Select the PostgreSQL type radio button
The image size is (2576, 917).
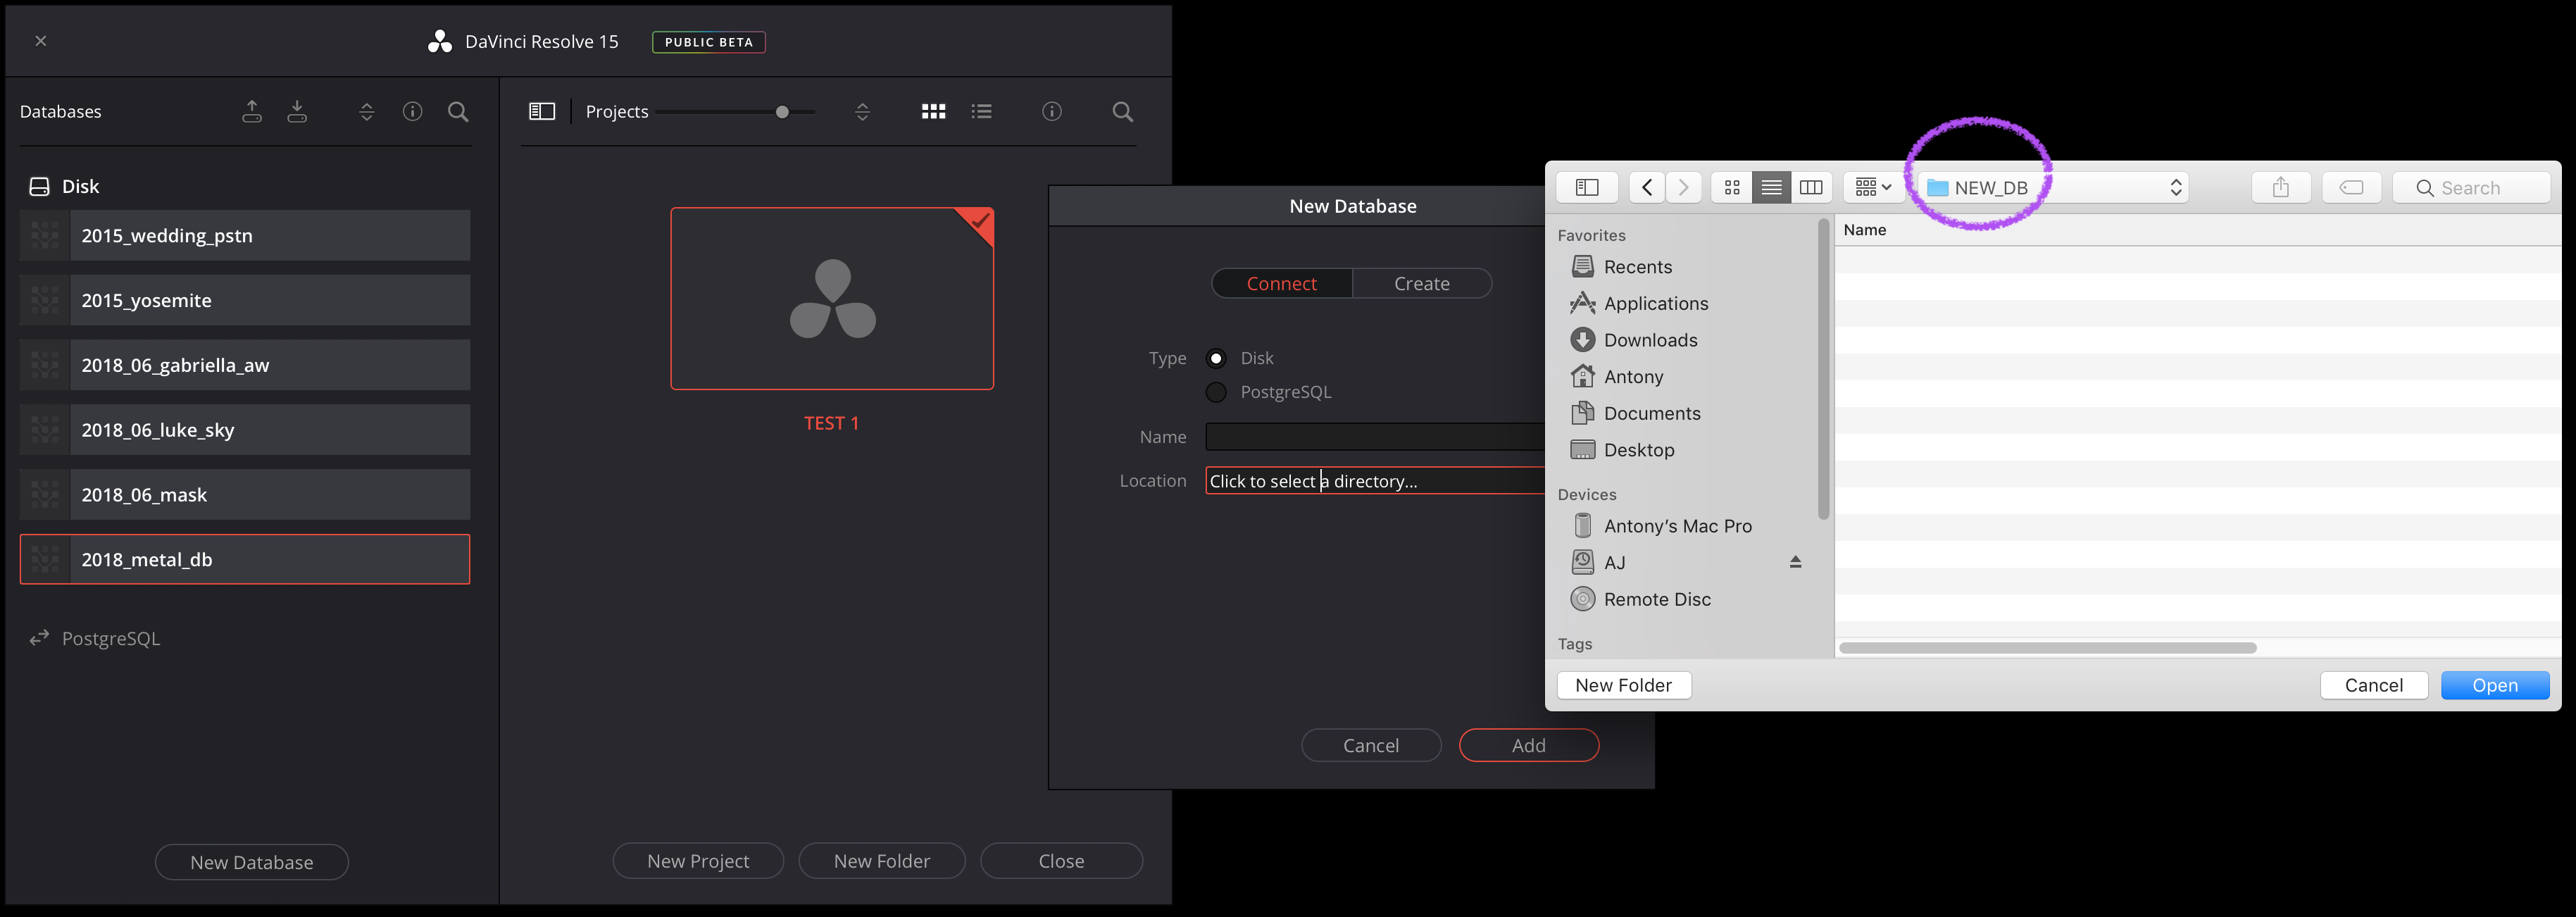(1216, 392)
